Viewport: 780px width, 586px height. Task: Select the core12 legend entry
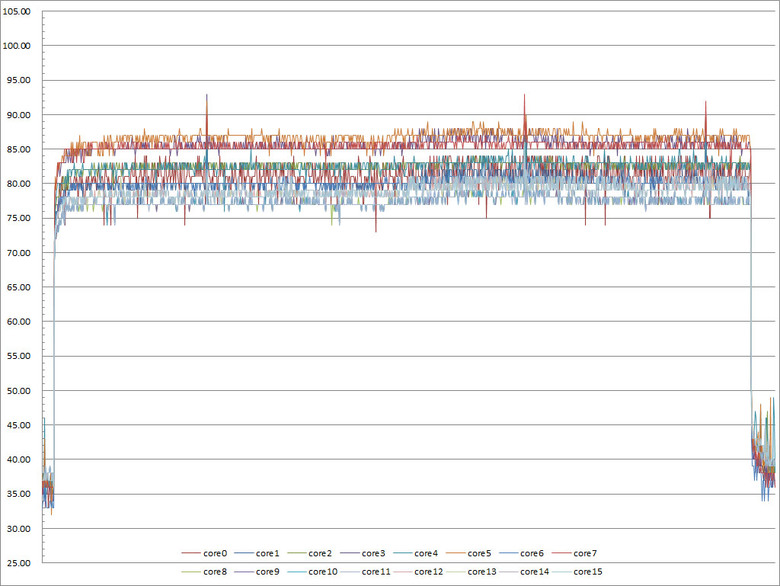(x=418, y=572)
